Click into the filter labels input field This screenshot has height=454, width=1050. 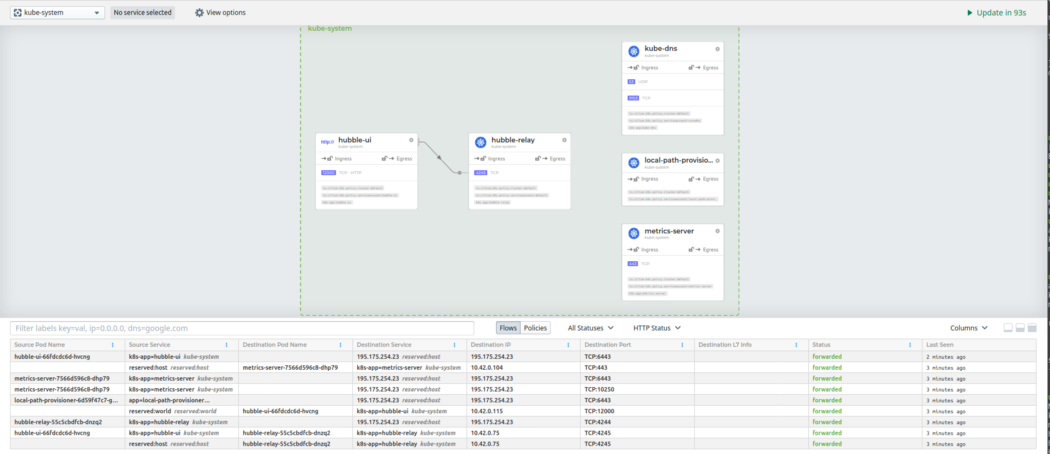point(242,328)
